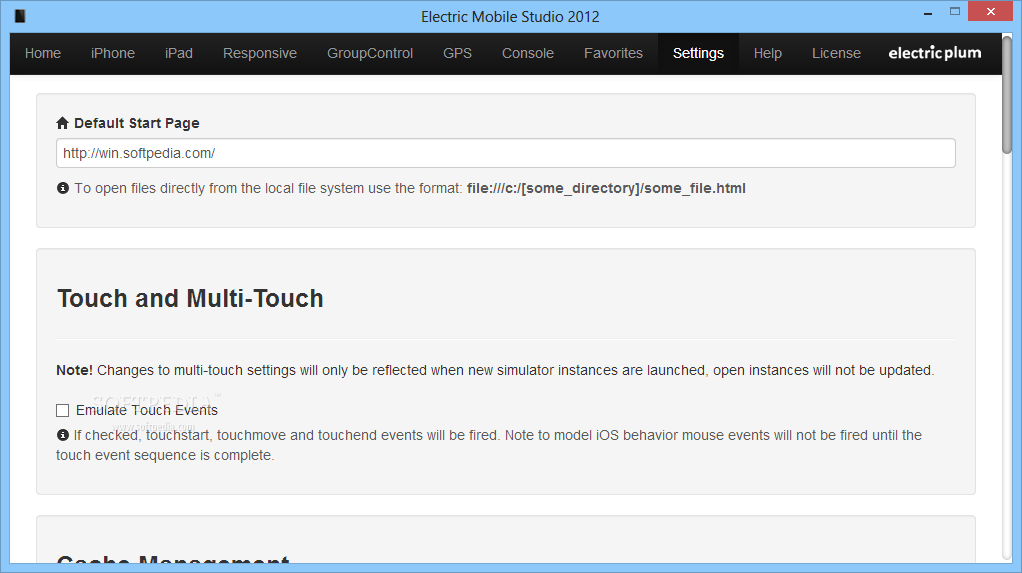The image size is (1022, 573).
Task: Open the Responsive tab
Action: click(260, 53)
